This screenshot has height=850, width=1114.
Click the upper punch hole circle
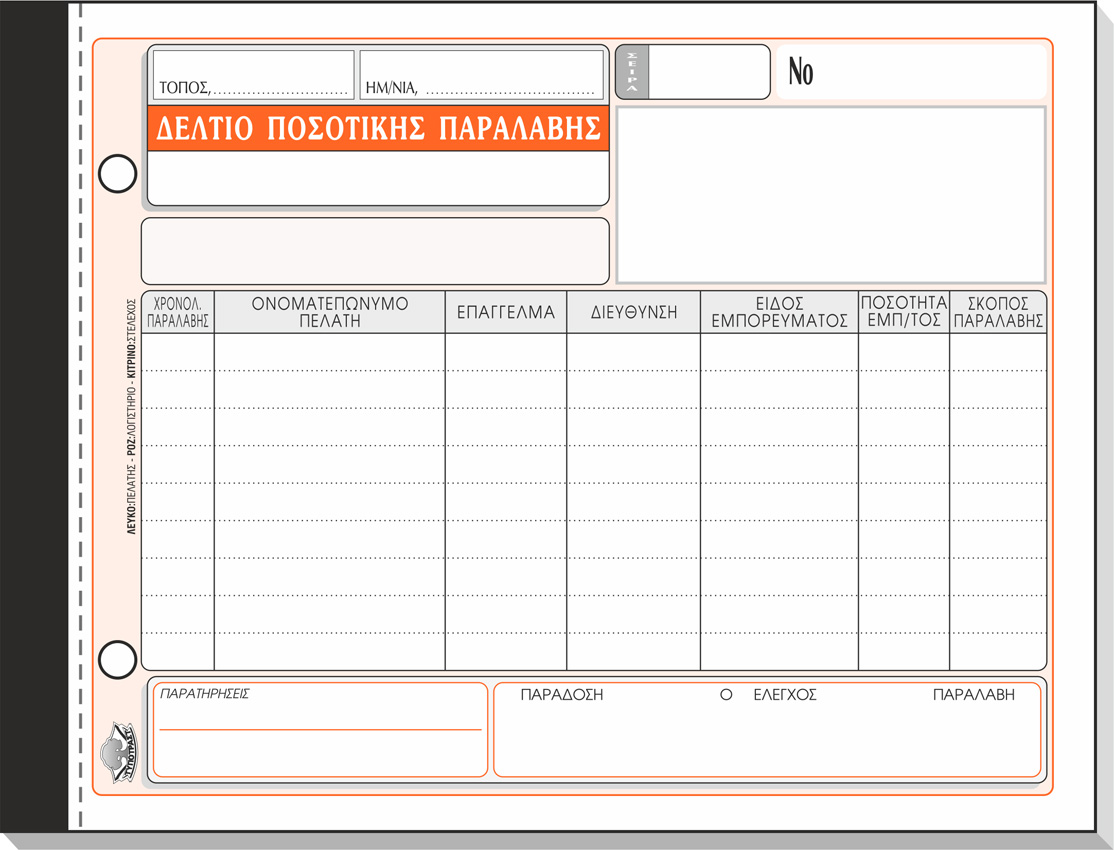click(x=117, y=174)
